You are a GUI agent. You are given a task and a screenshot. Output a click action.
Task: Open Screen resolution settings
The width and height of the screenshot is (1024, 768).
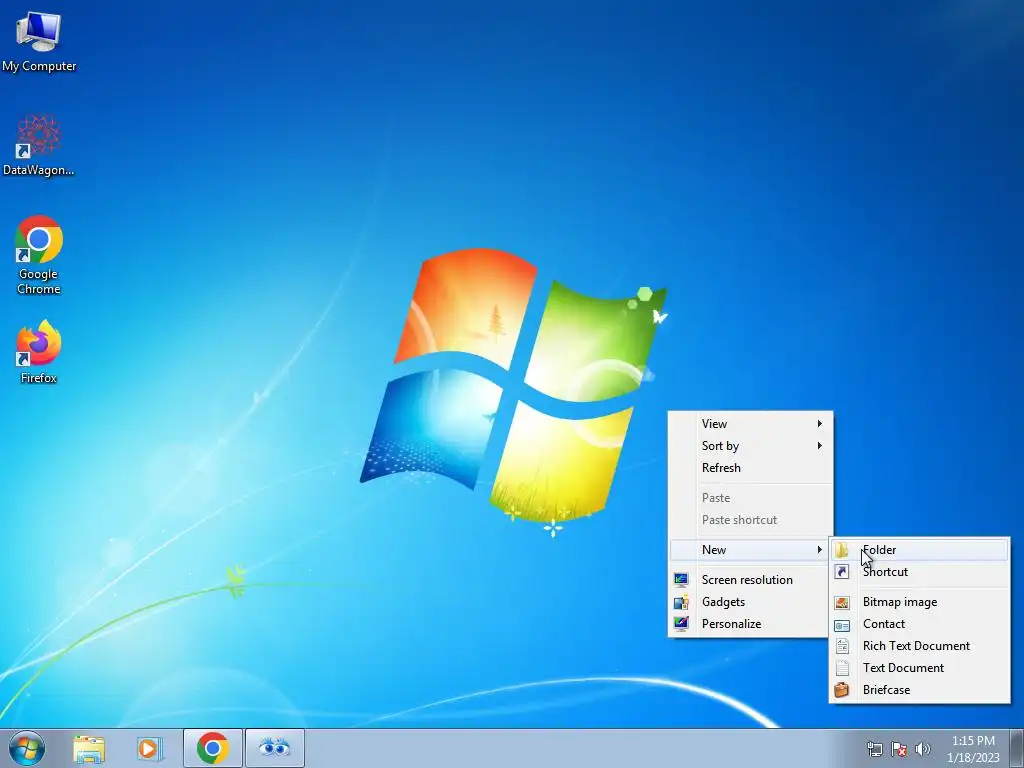coord(751,580)
